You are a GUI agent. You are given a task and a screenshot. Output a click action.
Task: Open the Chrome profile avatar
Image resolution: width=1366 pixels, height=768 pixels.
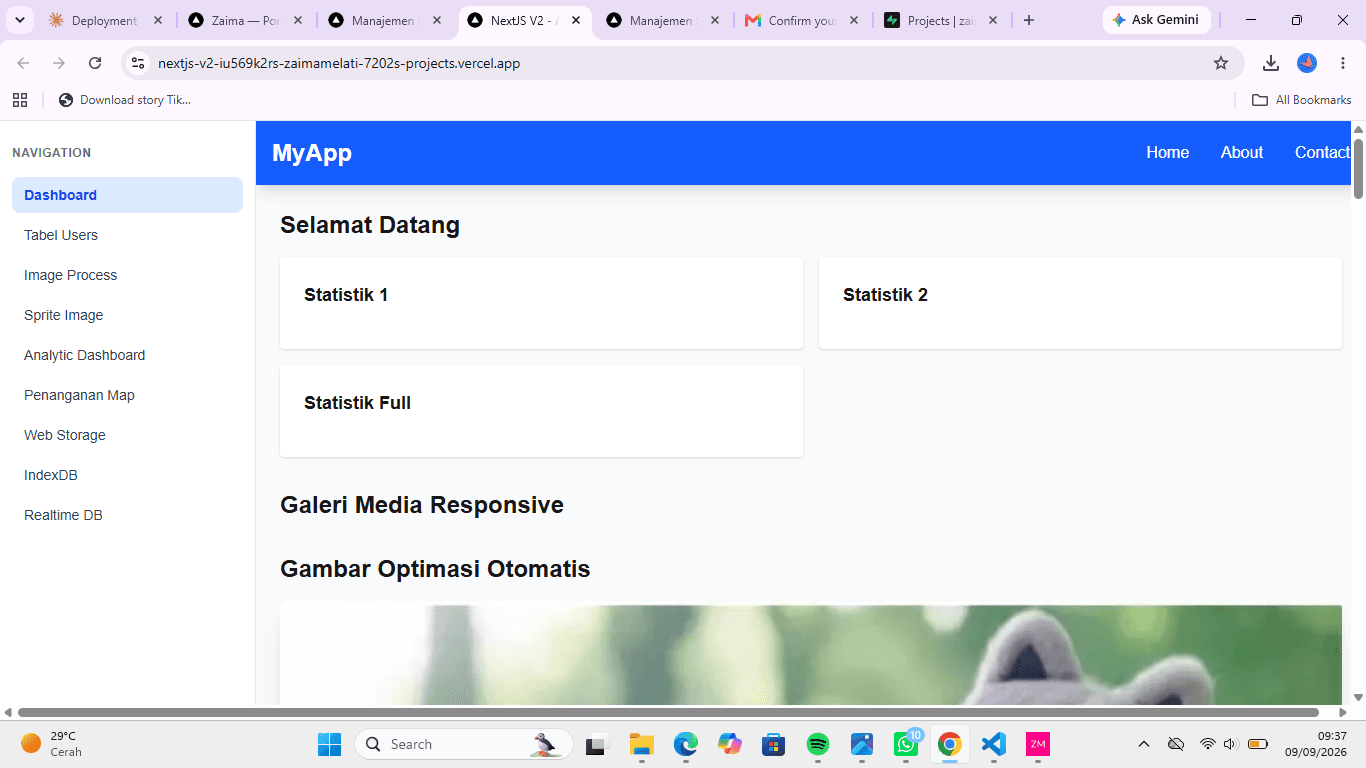tap(1307, 63)
